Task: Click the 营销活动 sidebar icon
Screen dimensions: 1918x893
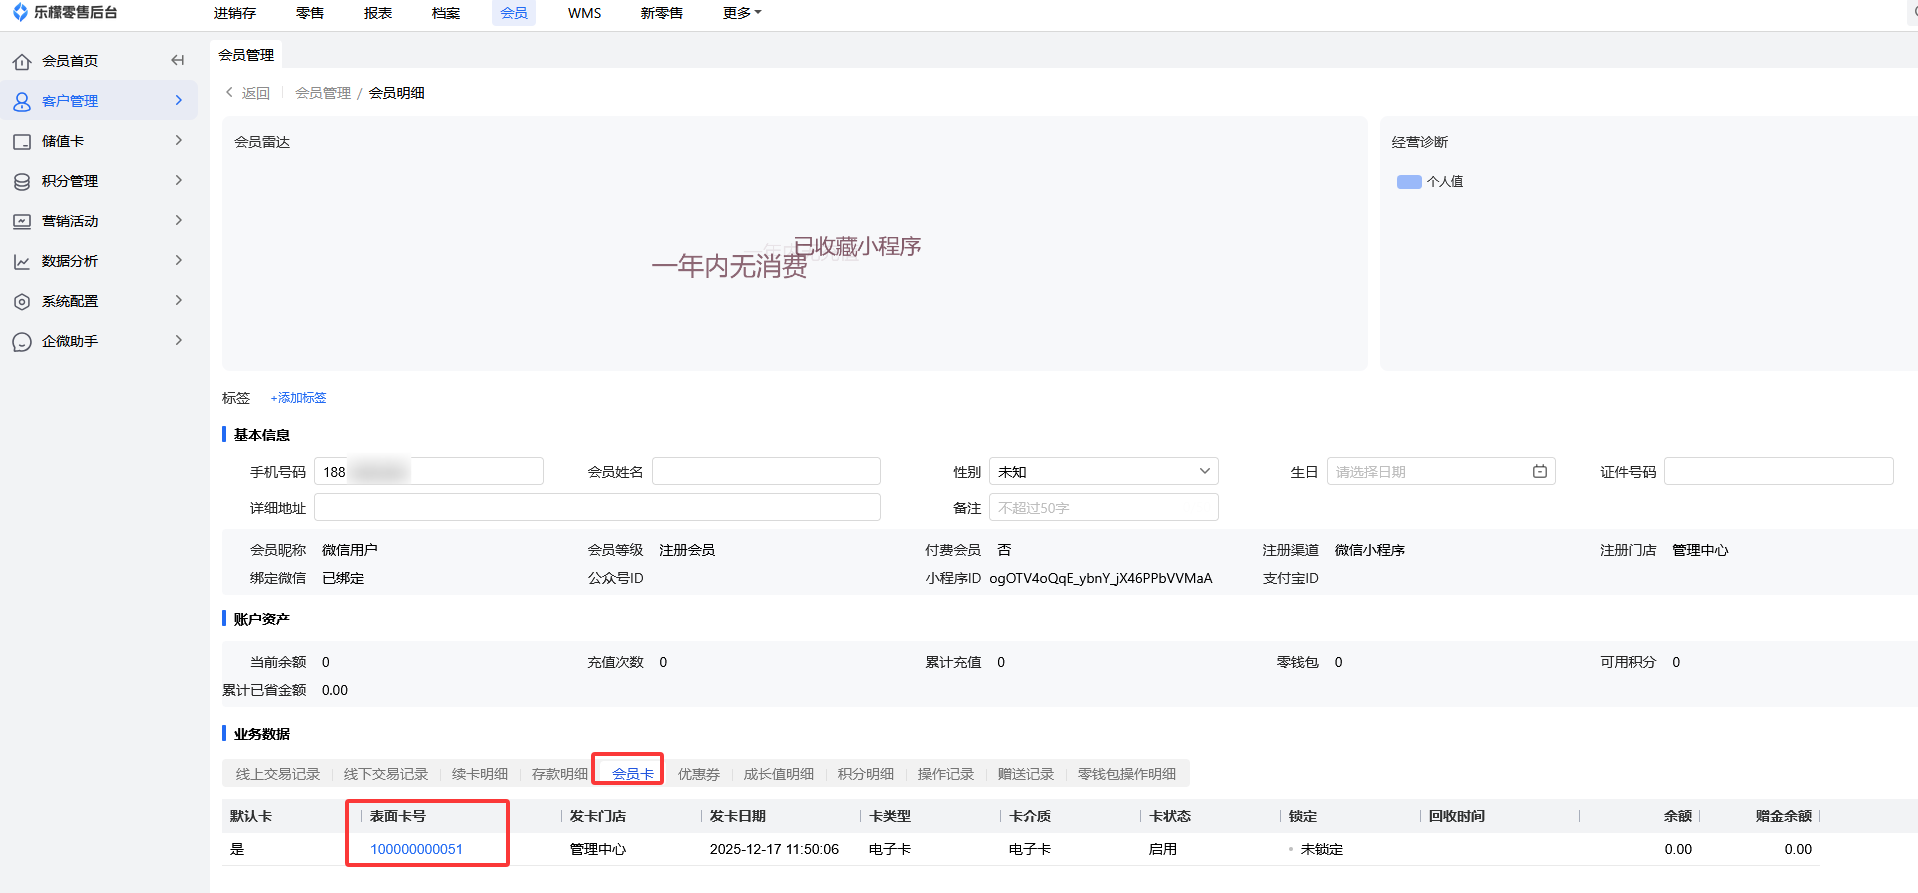Action: click(22, 222)
